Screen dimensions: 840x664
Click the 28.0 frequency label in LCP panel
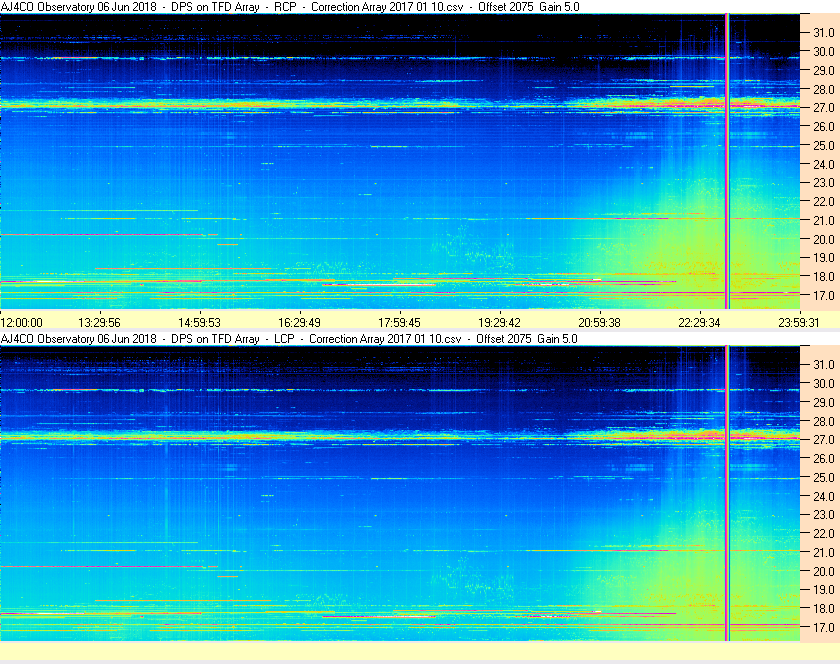coord(824,421)
